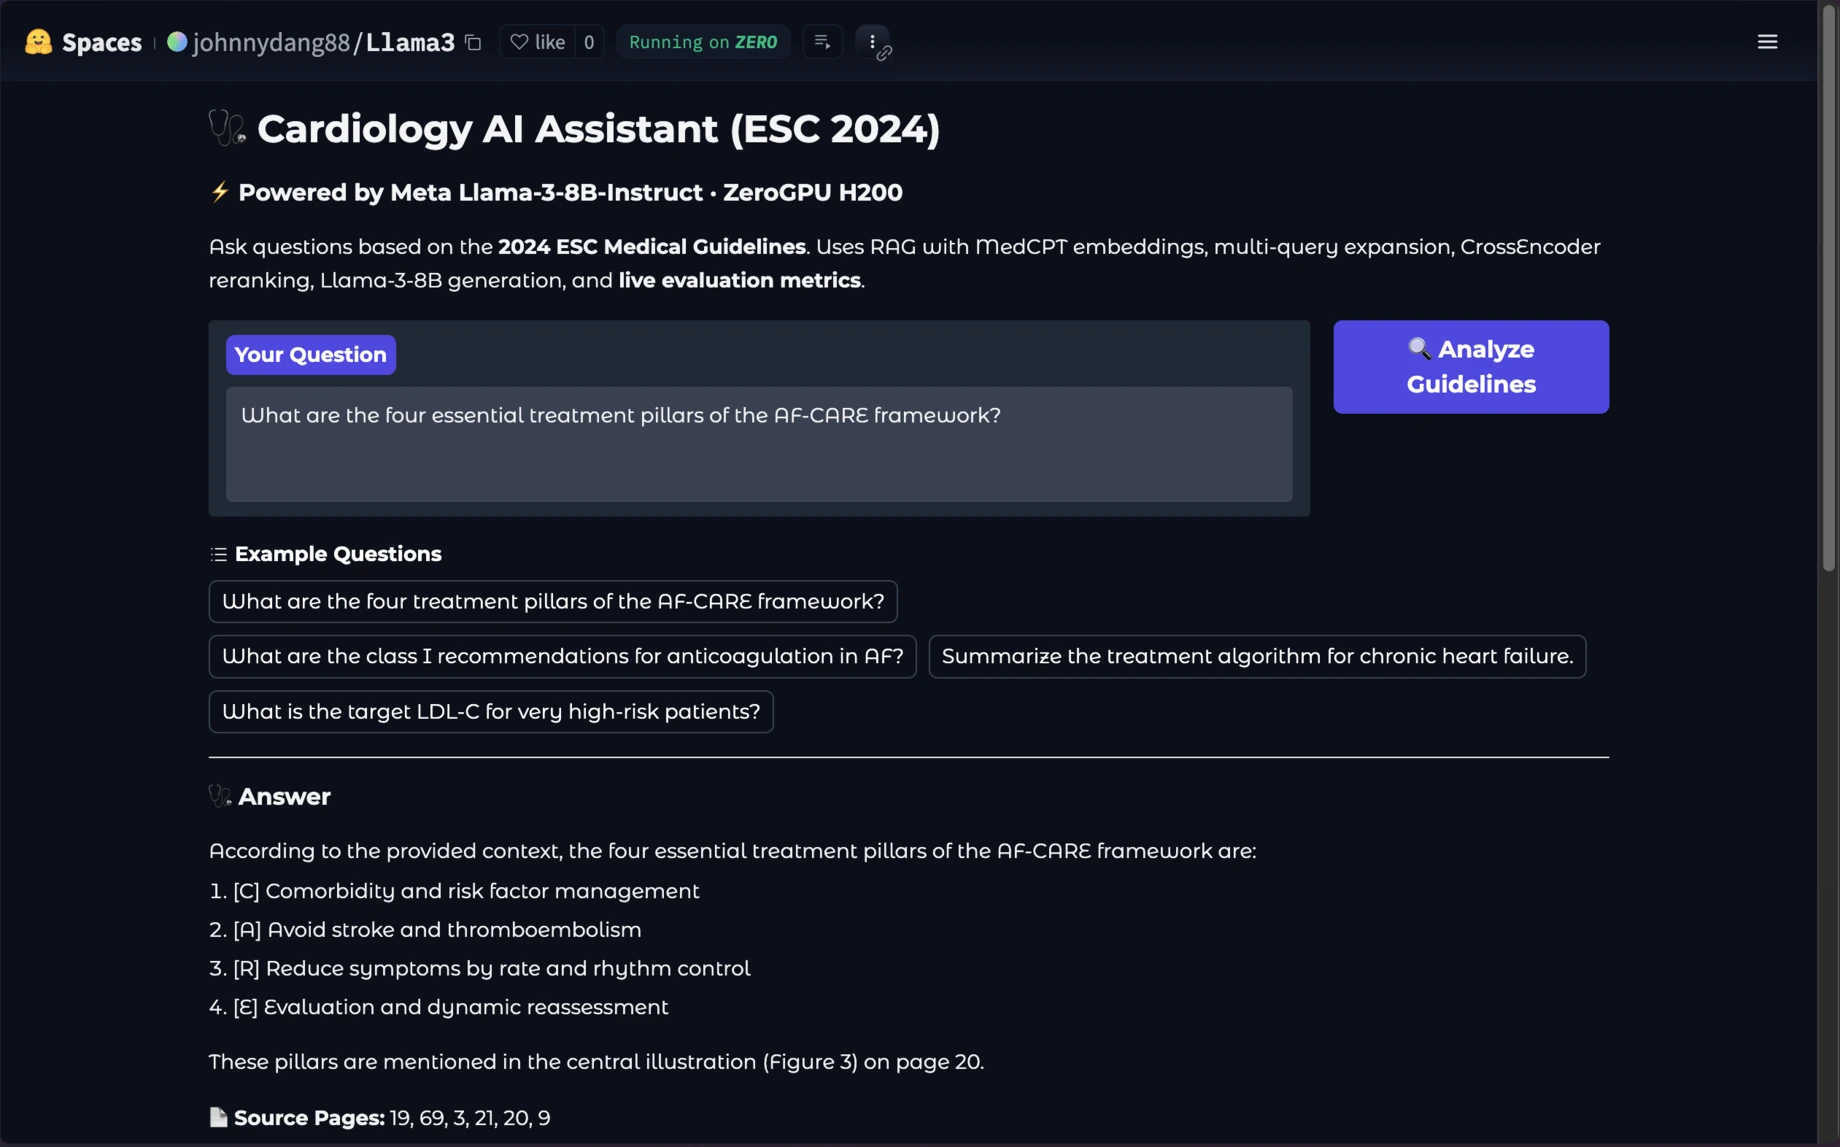Open the Spaces link in header
This screenshot has height=1147, width=1840.
pyautogui.click(x=102, y=42)
